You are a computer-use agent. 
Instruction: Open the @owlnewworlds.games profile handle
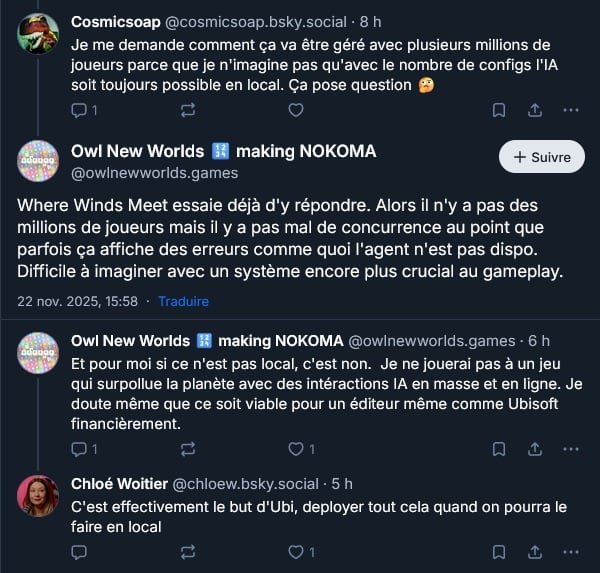click(x=155, y=173)
